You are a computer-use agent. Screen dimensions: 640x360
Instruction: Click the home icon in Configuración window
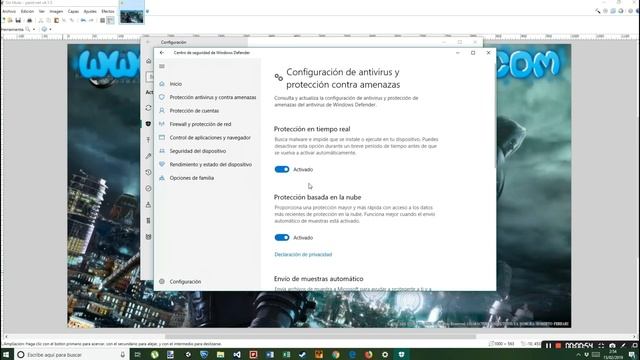point(149,61)
